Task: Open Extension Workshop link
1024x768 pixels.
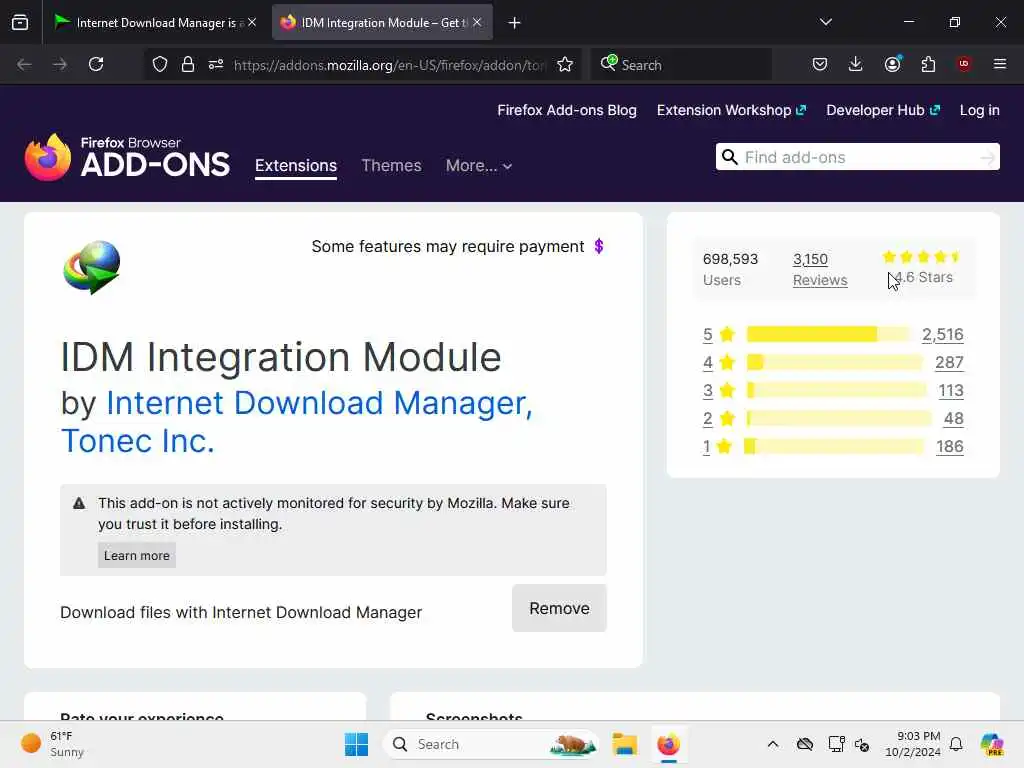Action: (731, 110)
